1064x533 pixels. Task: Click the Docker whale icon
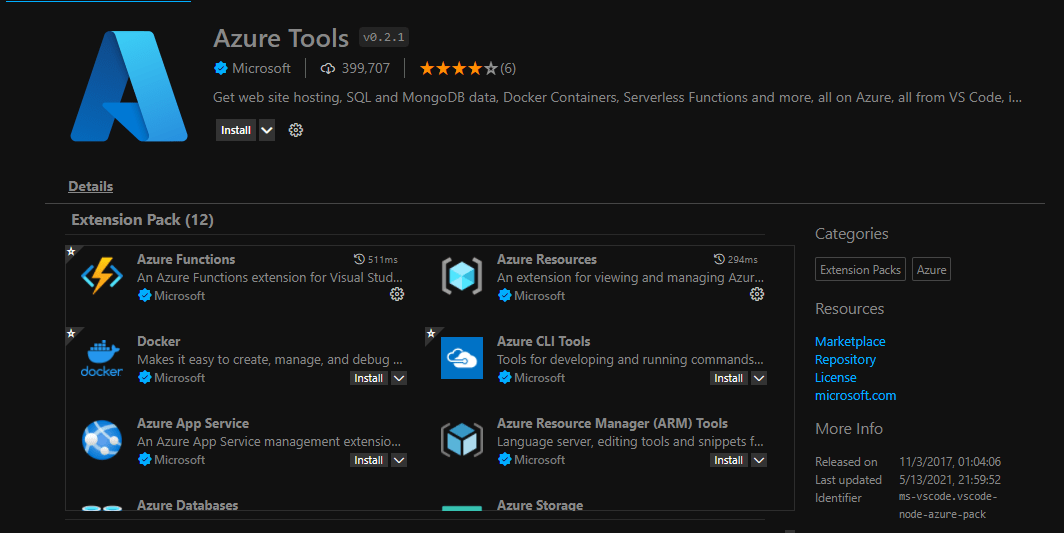tap(102, 359)
